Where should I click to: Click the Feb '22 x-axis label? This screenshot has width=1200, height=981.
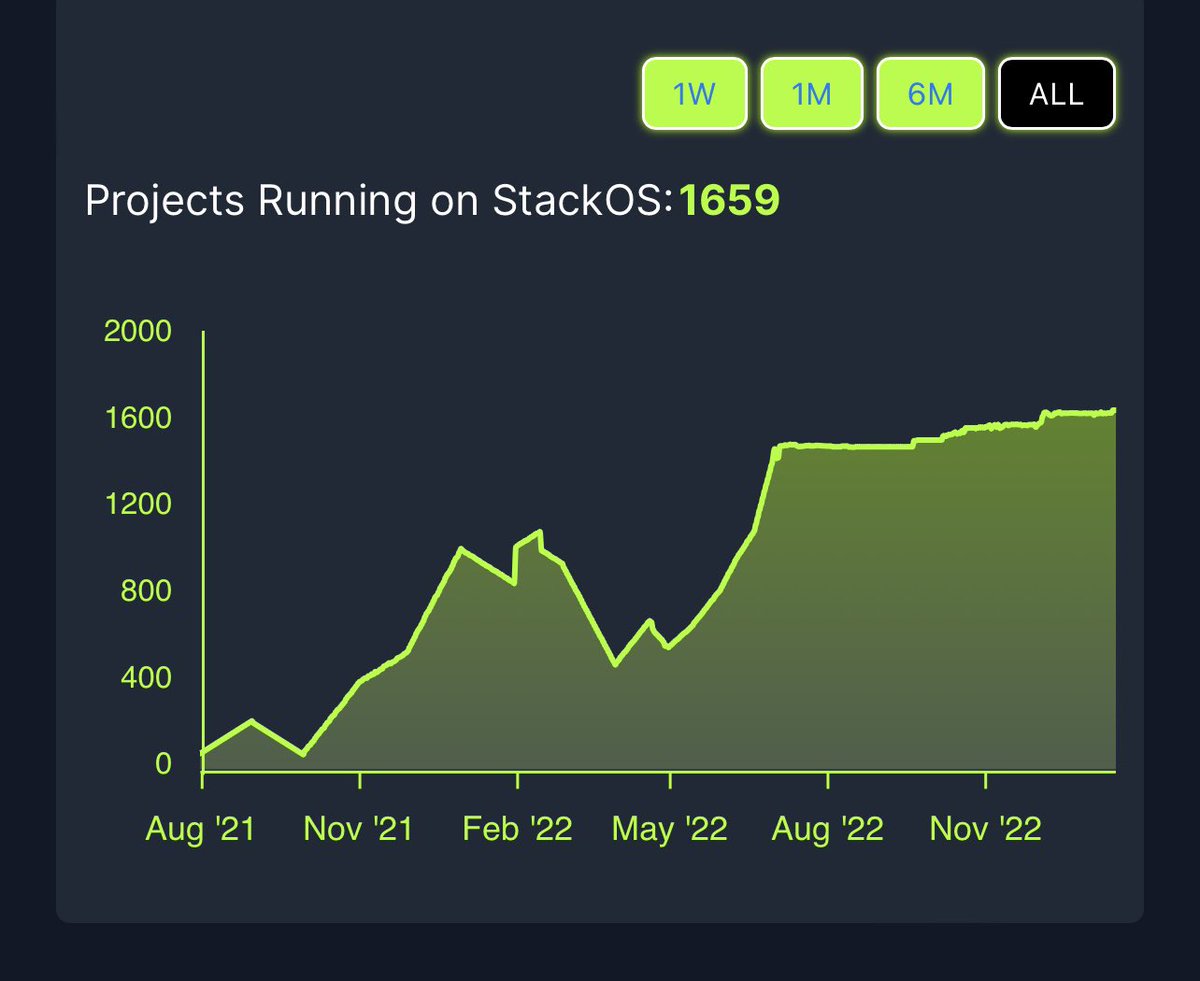pos(517,828)
